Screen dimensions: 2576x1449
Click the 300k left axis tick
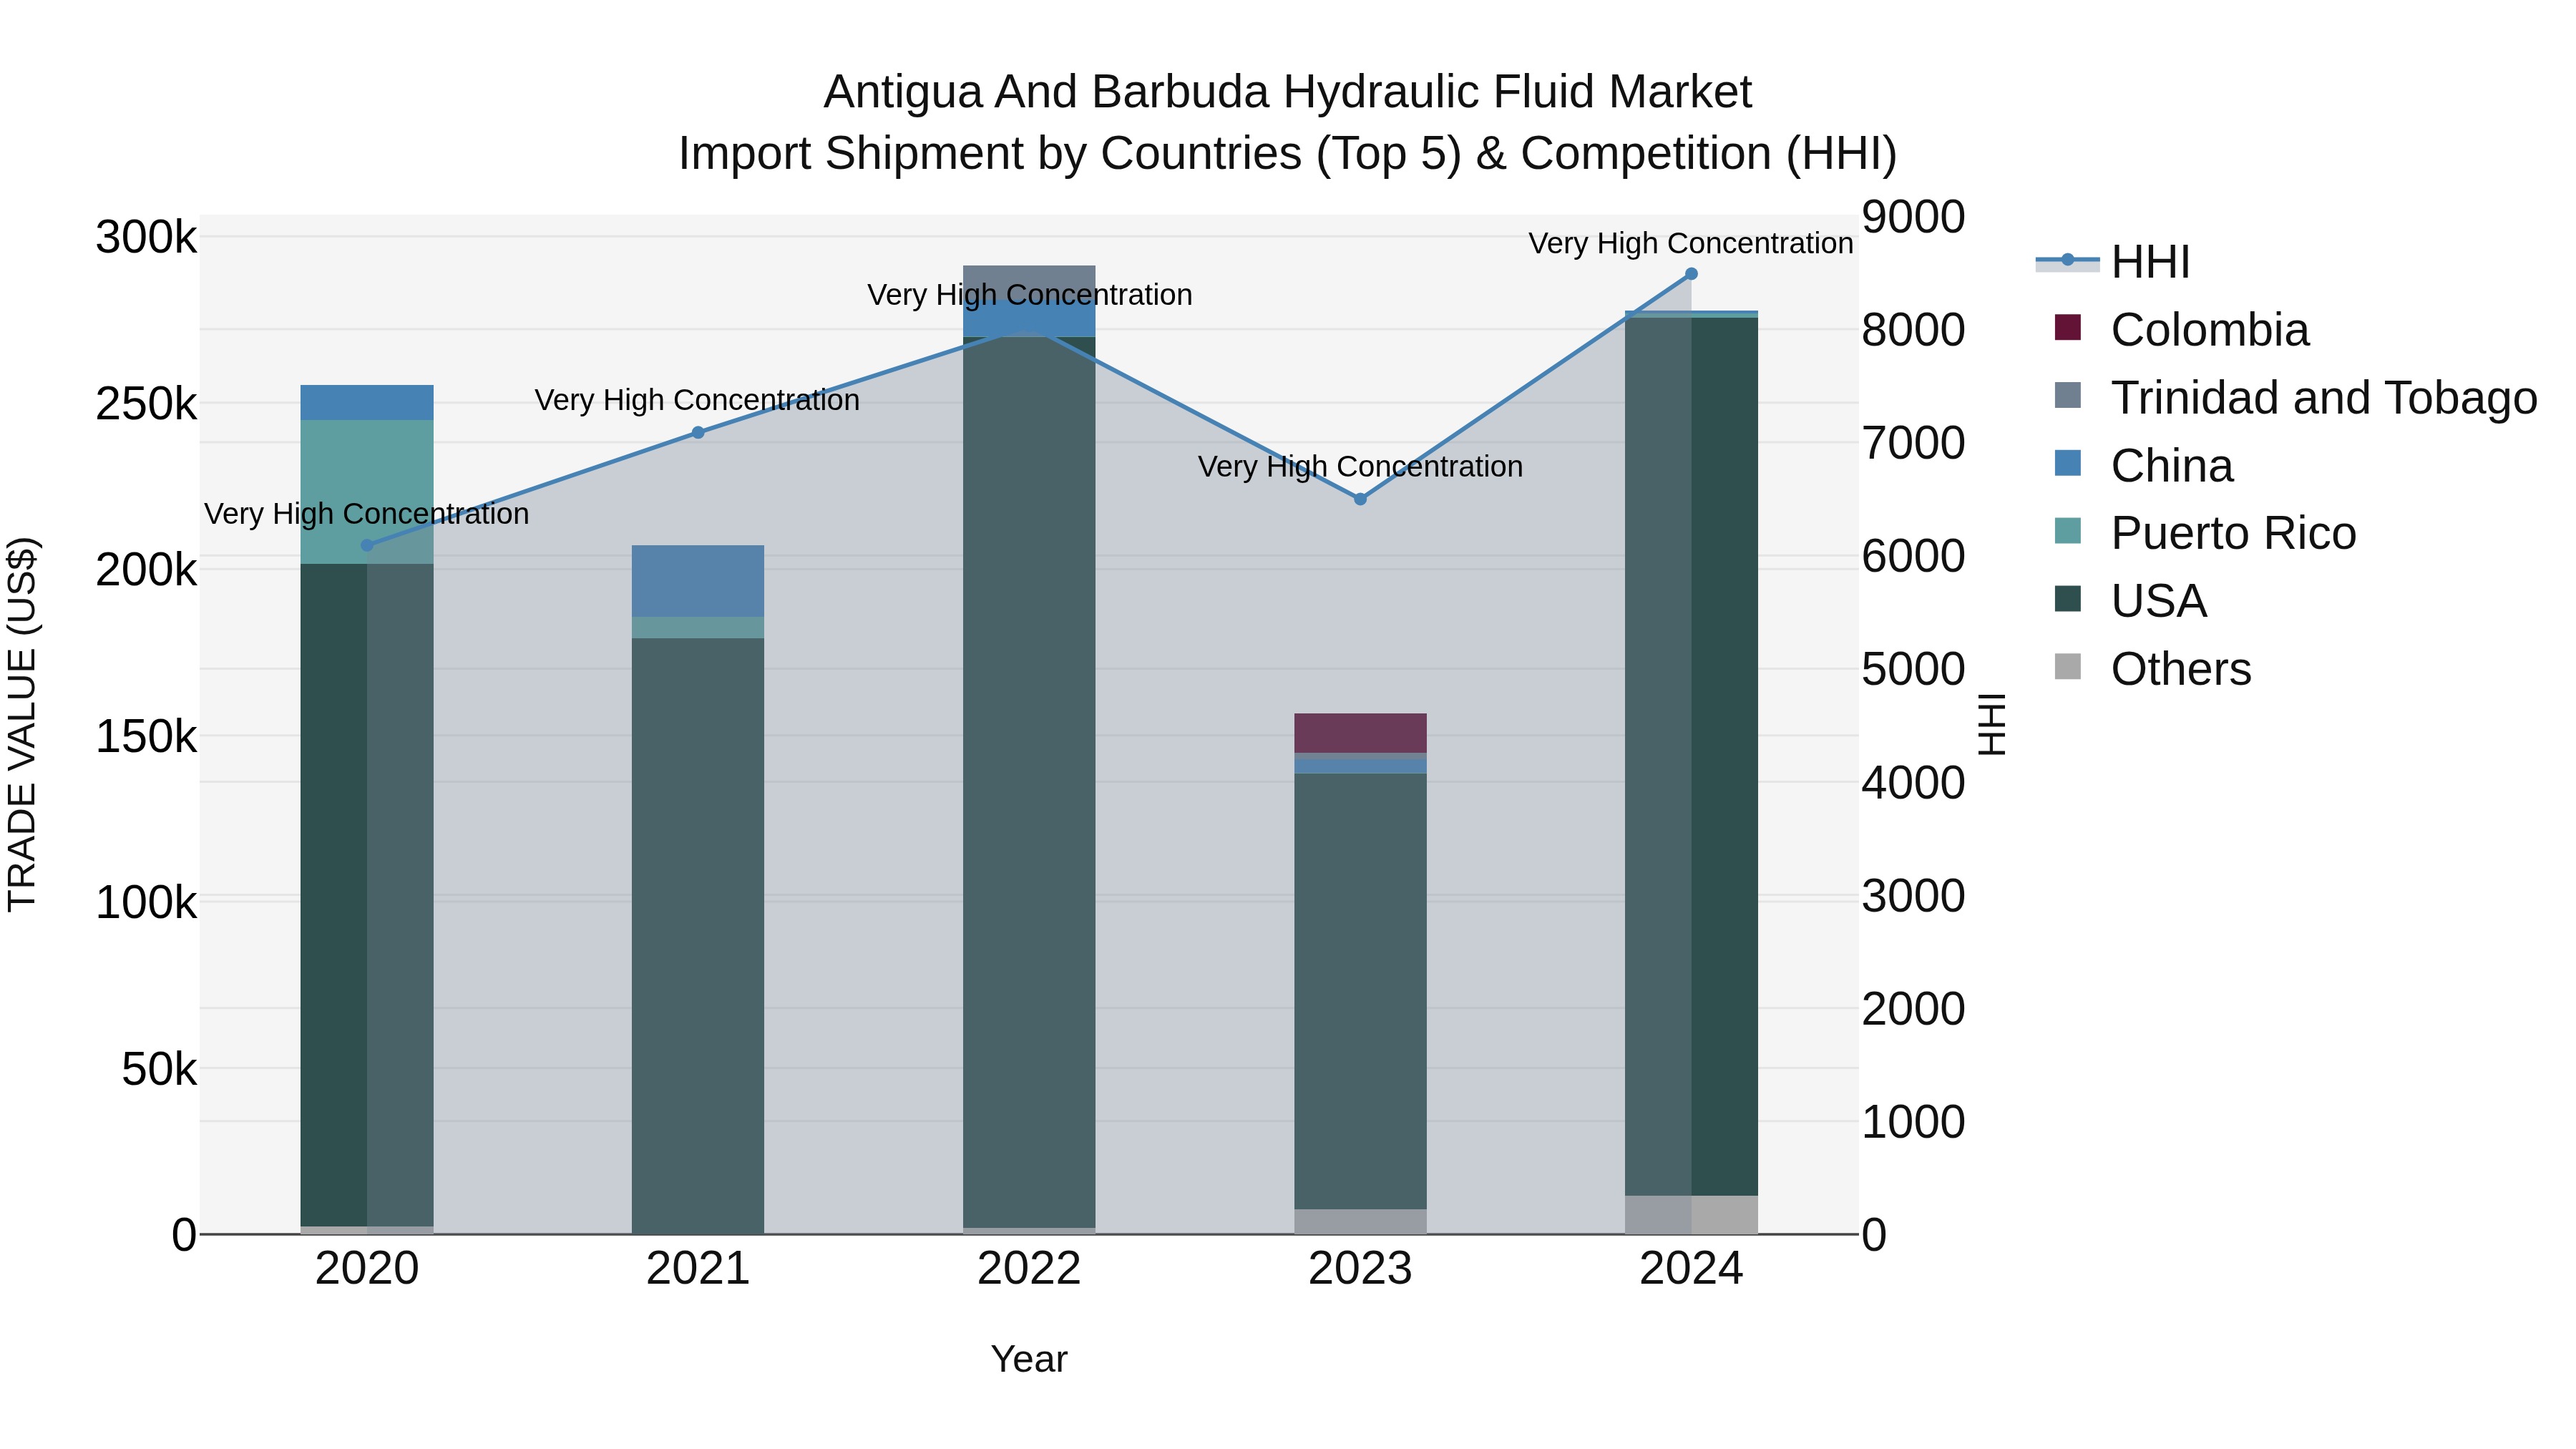click(x=146, y=238)
